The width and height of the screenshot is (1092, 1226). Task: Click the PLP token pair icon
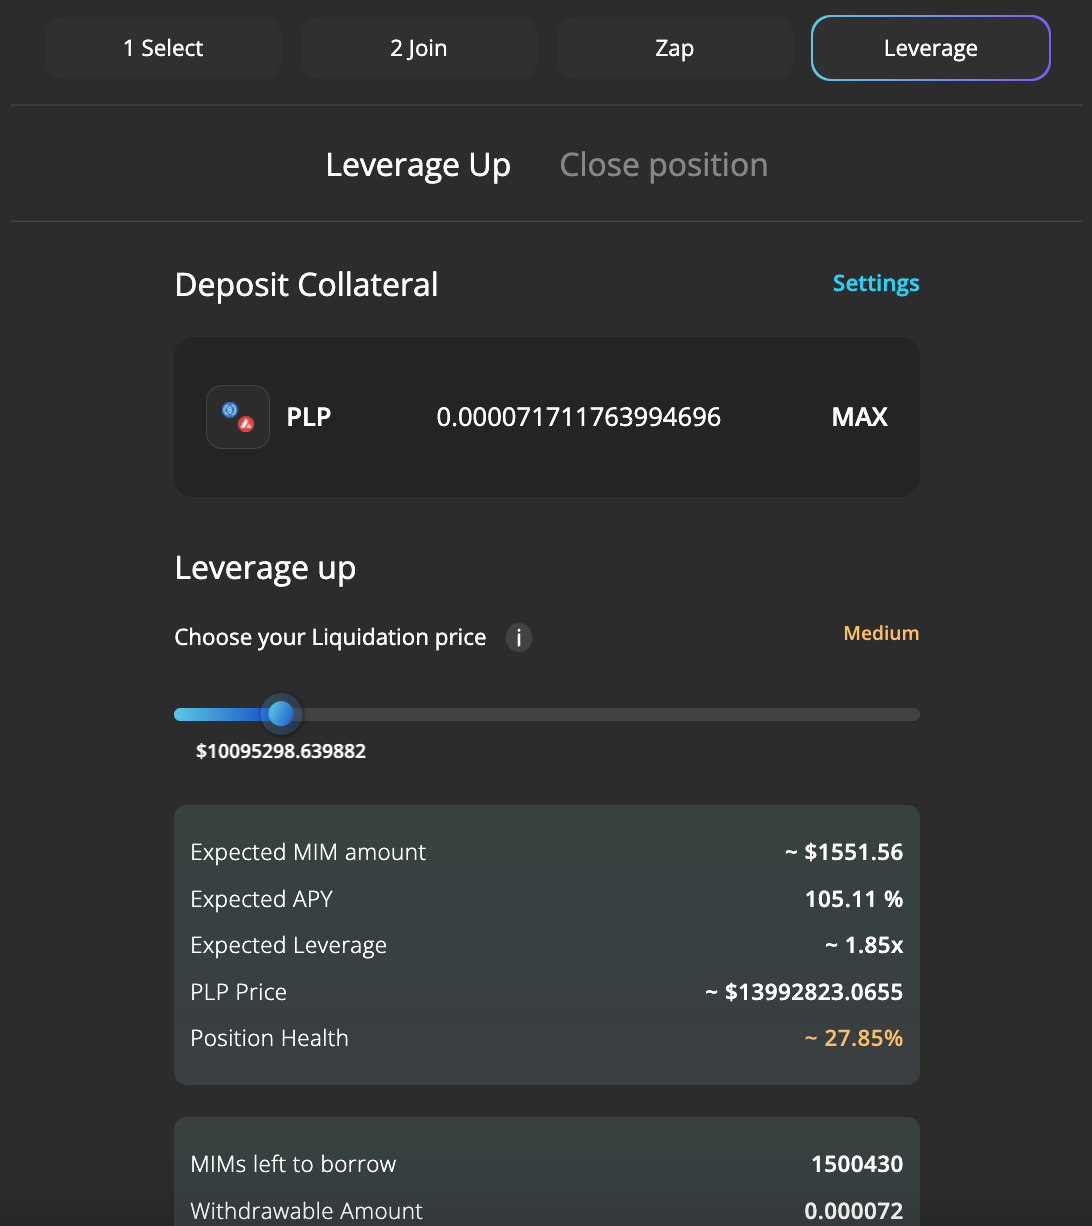tap(238, 417)
